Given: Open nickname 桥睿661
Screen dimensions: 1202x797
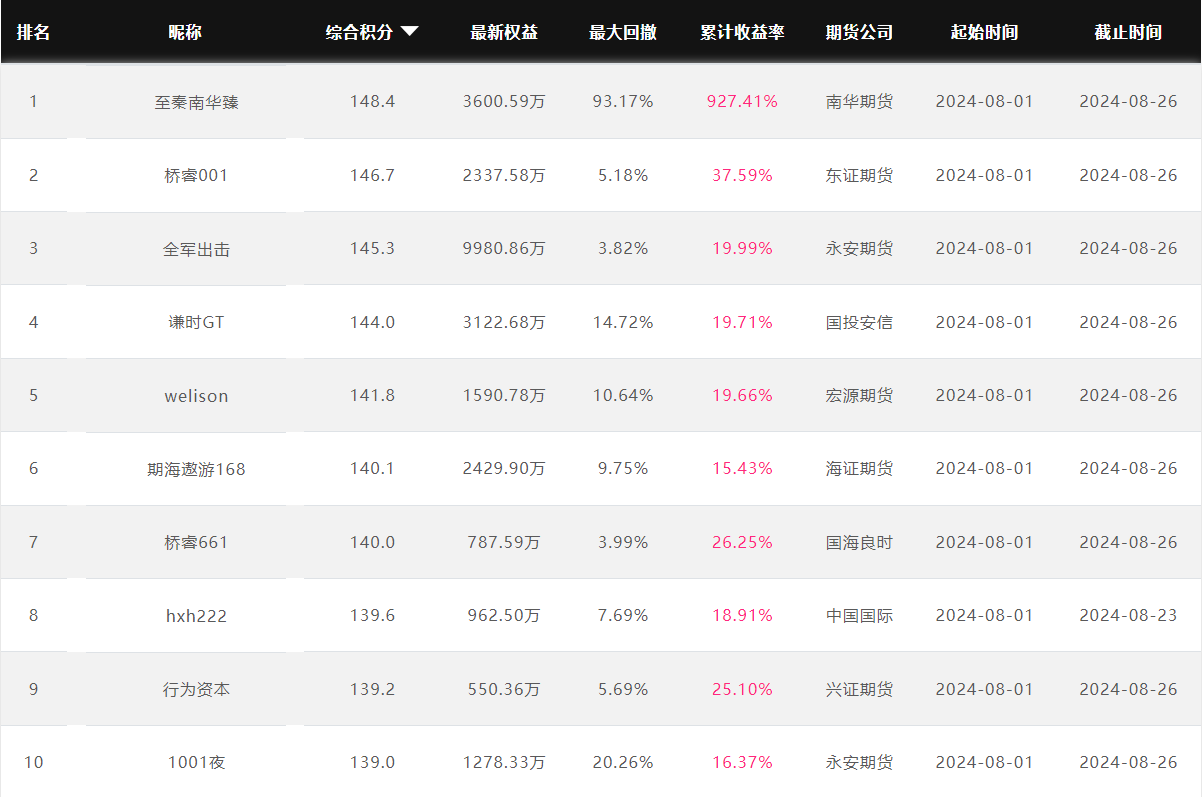Looking at the screenshot, I should pyautogui.click(x=196, y=542).
